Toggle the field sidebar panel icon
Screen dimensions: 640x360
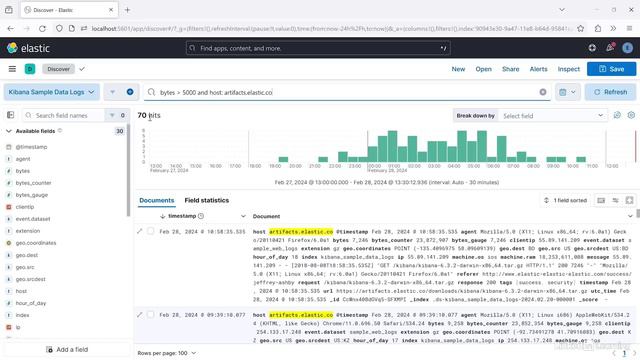pyautogui.click(x=11, y=115)
